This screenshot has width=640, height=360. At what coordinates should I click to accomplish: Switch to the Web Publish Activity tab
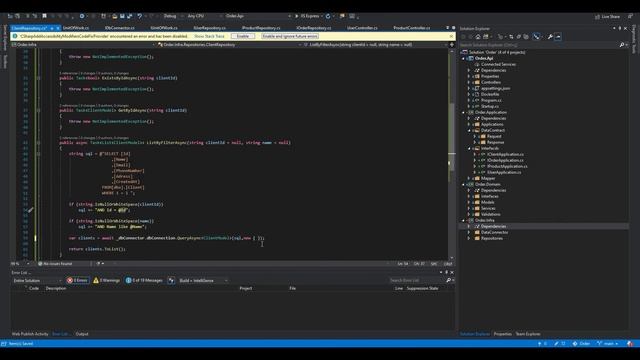(30, 334)
